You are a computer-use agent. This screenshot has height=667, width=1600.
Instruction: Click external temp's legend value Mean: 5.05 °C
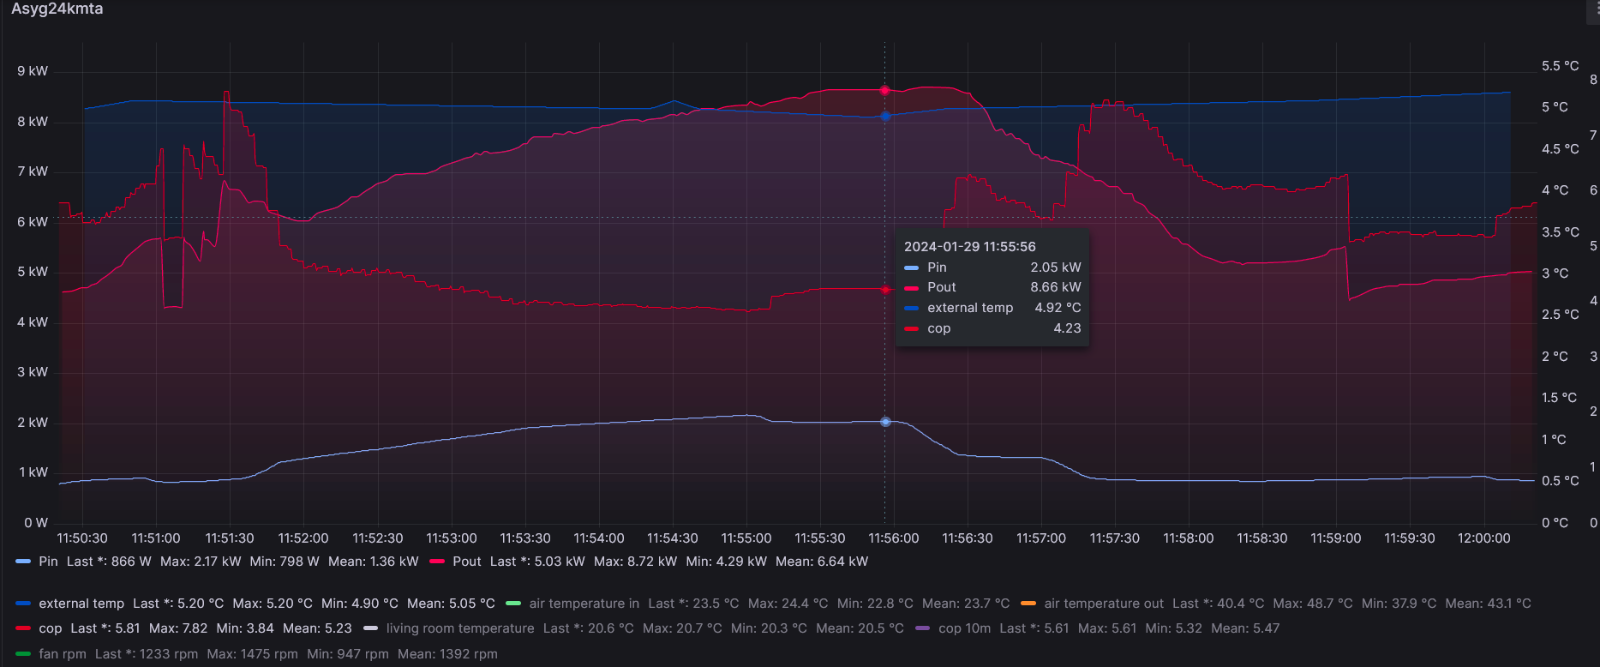(x=451, y=604)
